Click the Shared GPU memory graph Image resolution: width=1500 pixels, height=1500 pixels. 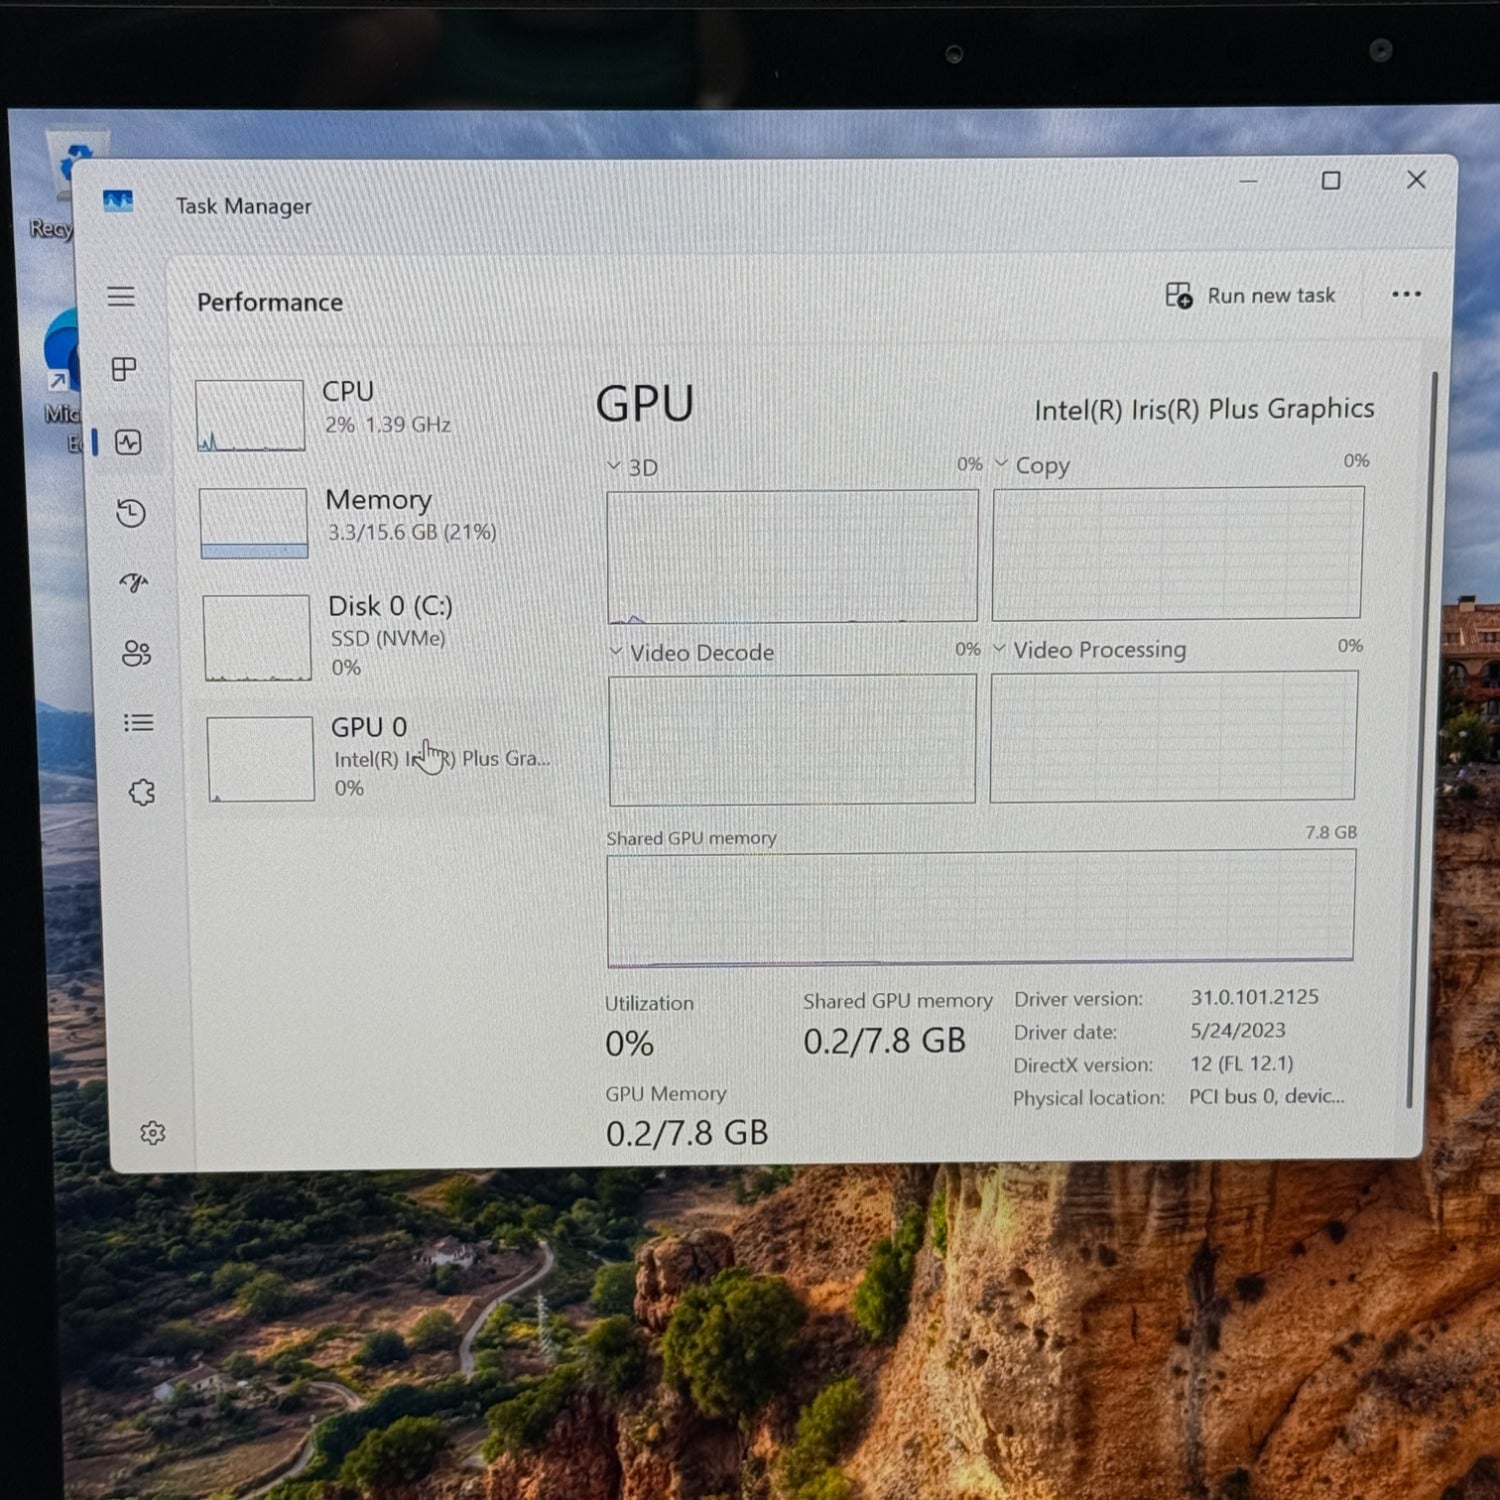(x=980, y=906)
